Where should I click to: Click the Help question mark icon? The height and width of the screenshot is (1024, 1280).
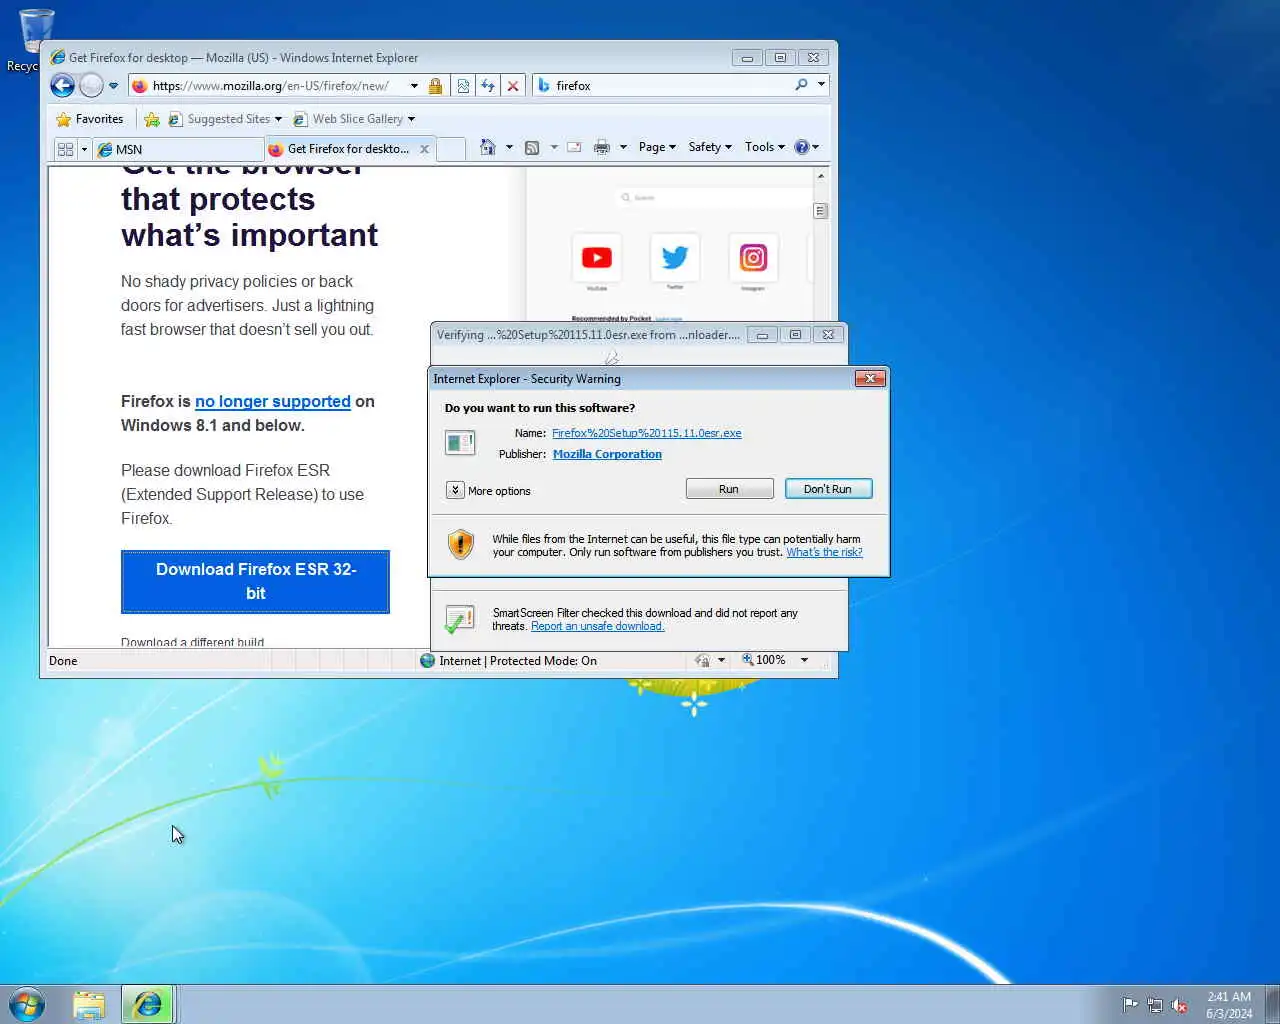tap(801, 147)
